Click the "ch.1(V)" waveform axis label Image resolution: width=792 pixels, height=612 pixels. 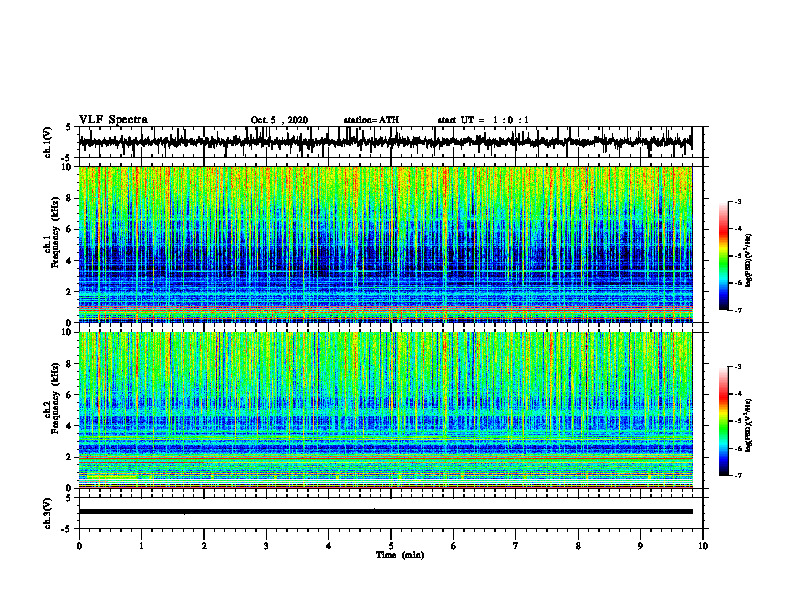[x=47, y=142]
